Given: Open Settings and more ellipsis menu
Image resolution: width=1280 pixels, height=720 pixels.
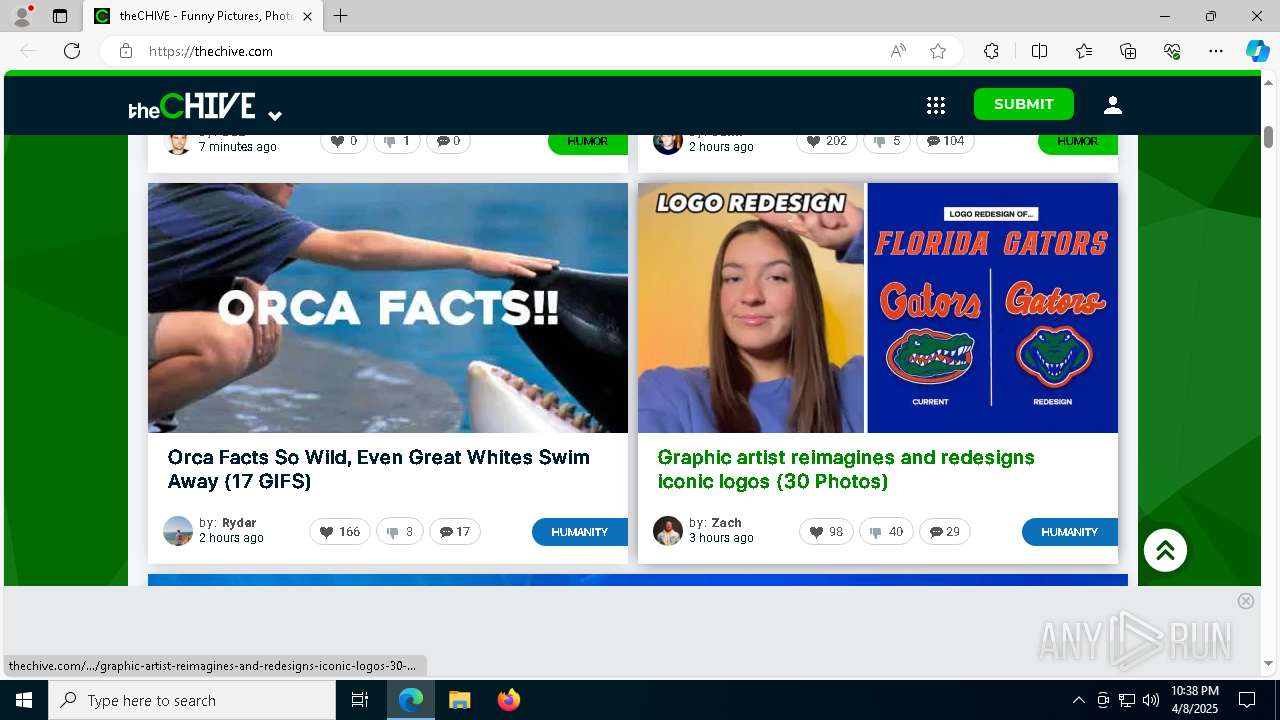Looking at the screenshot, I should coord(1216,51).
